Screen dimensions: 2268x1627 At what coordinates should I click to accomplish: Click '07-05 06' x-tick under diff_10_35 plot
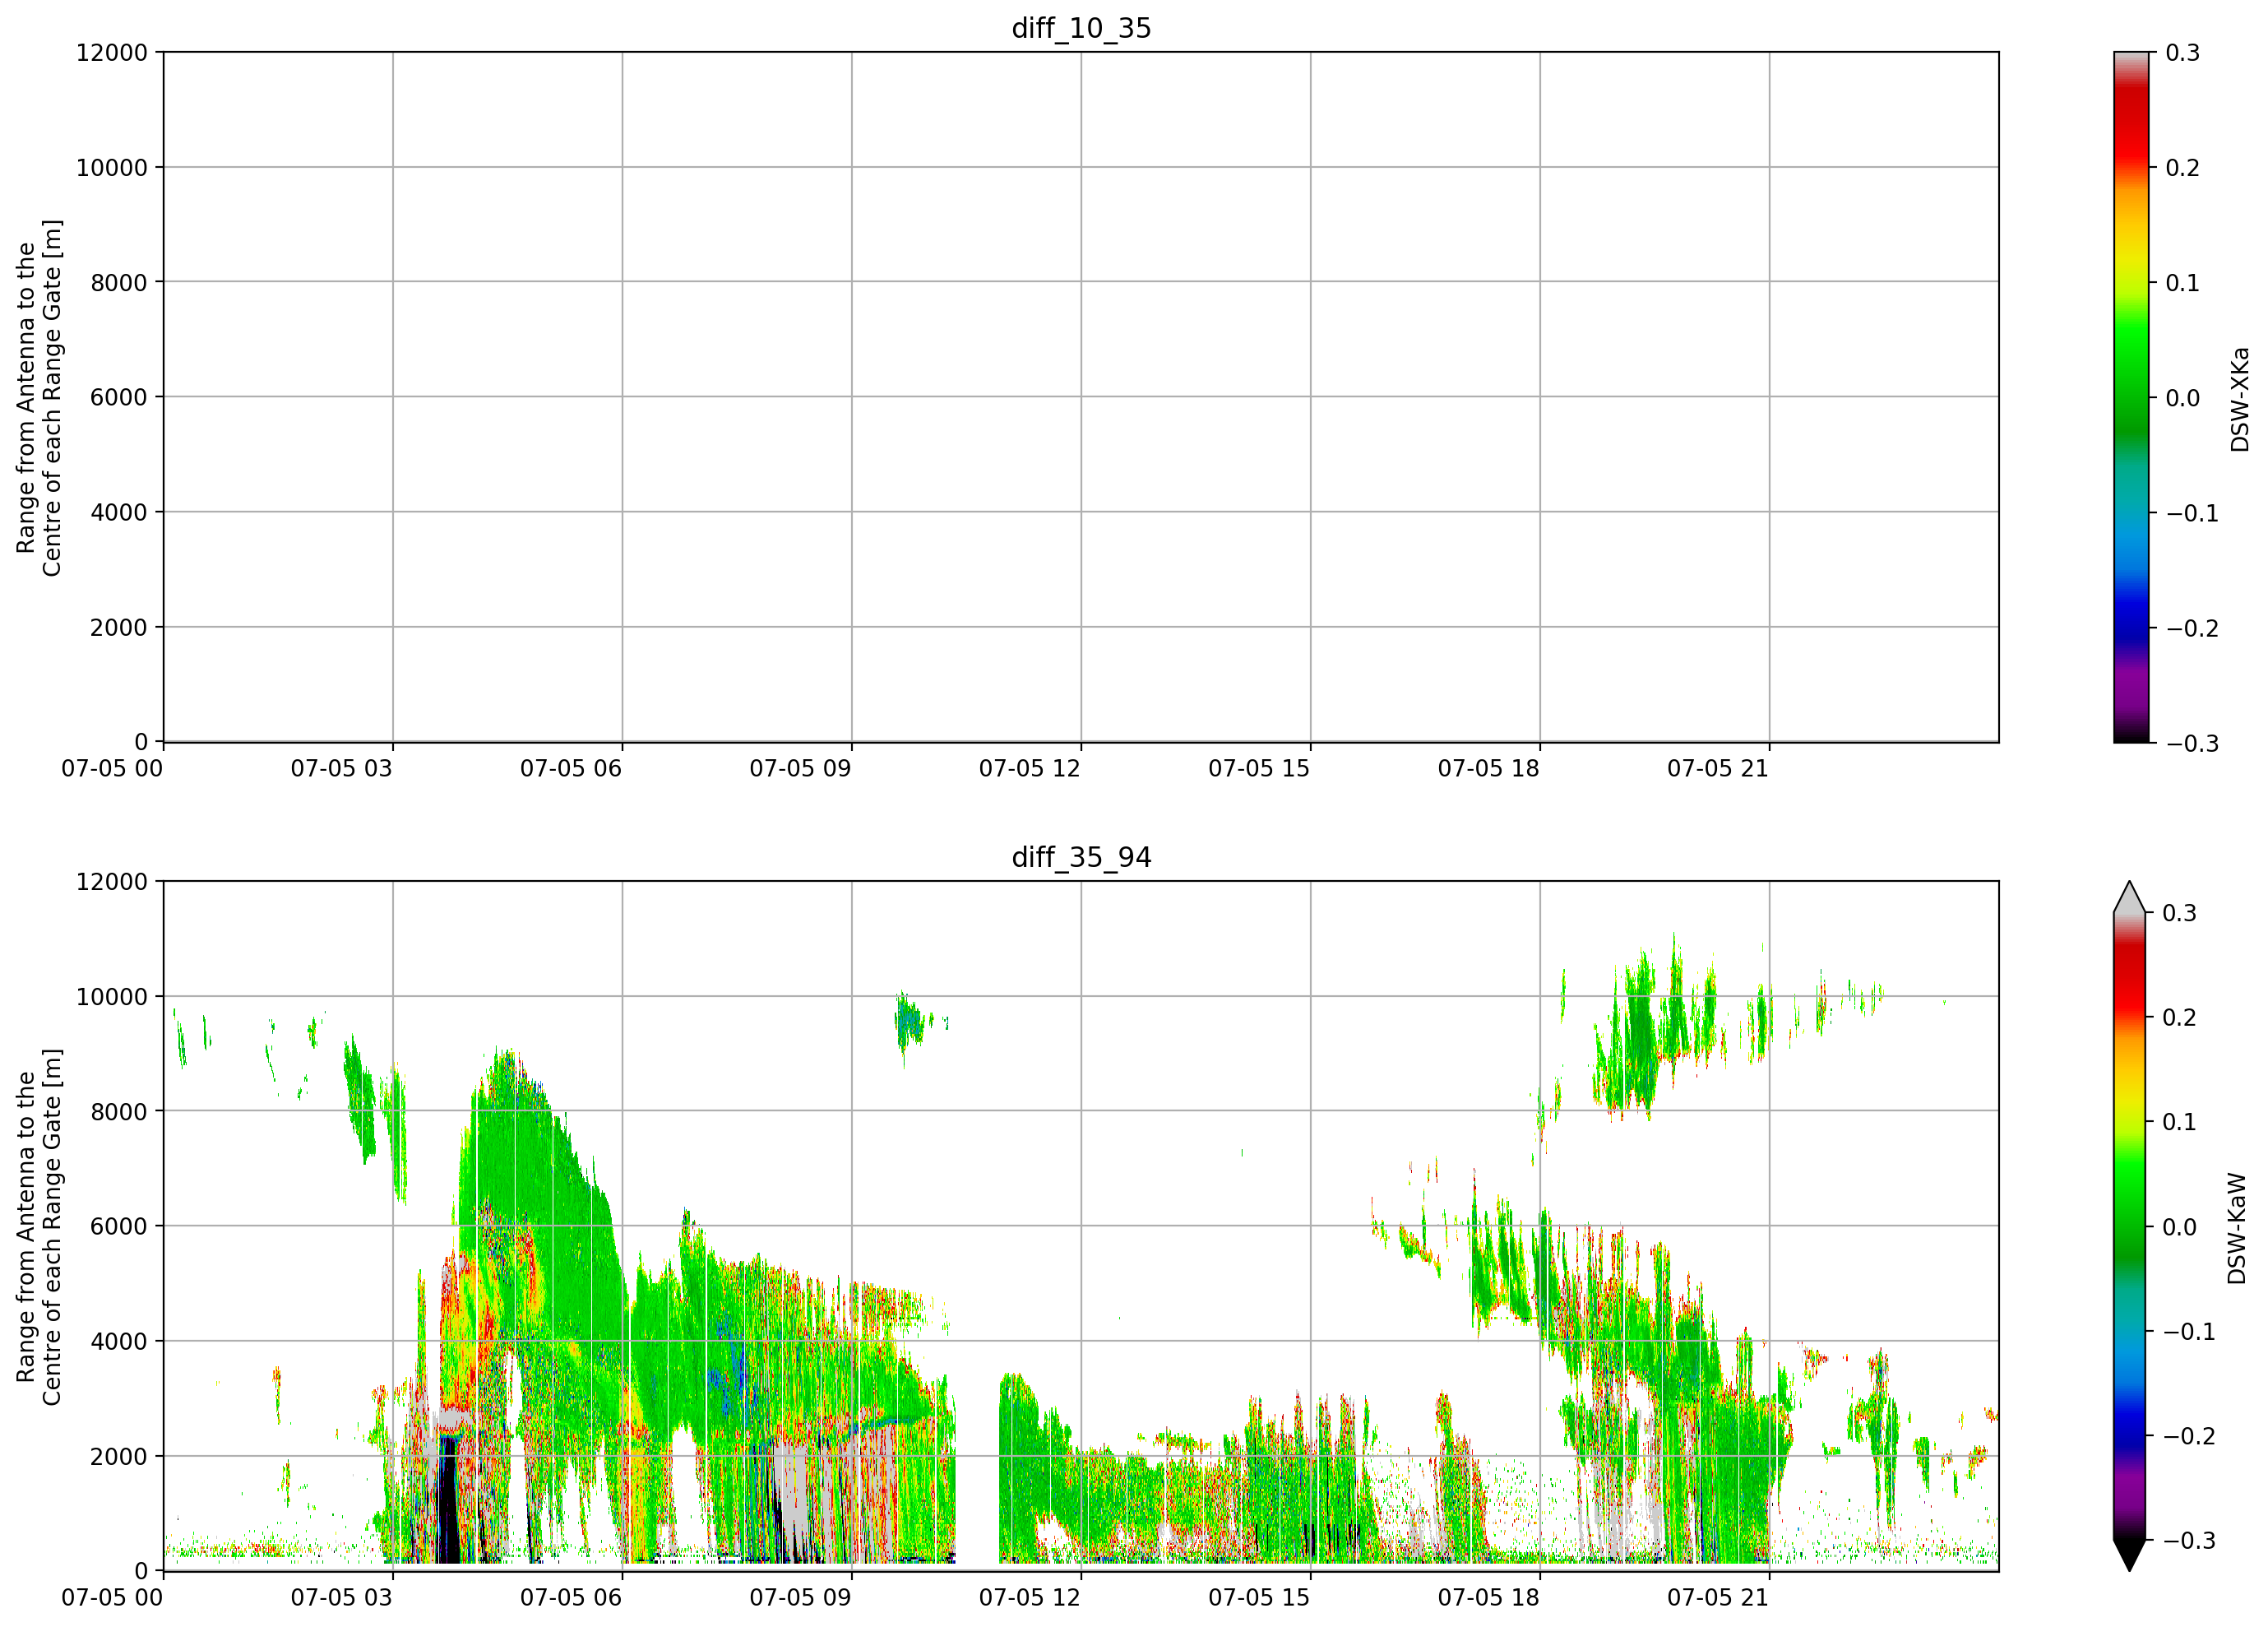(571, 769)
